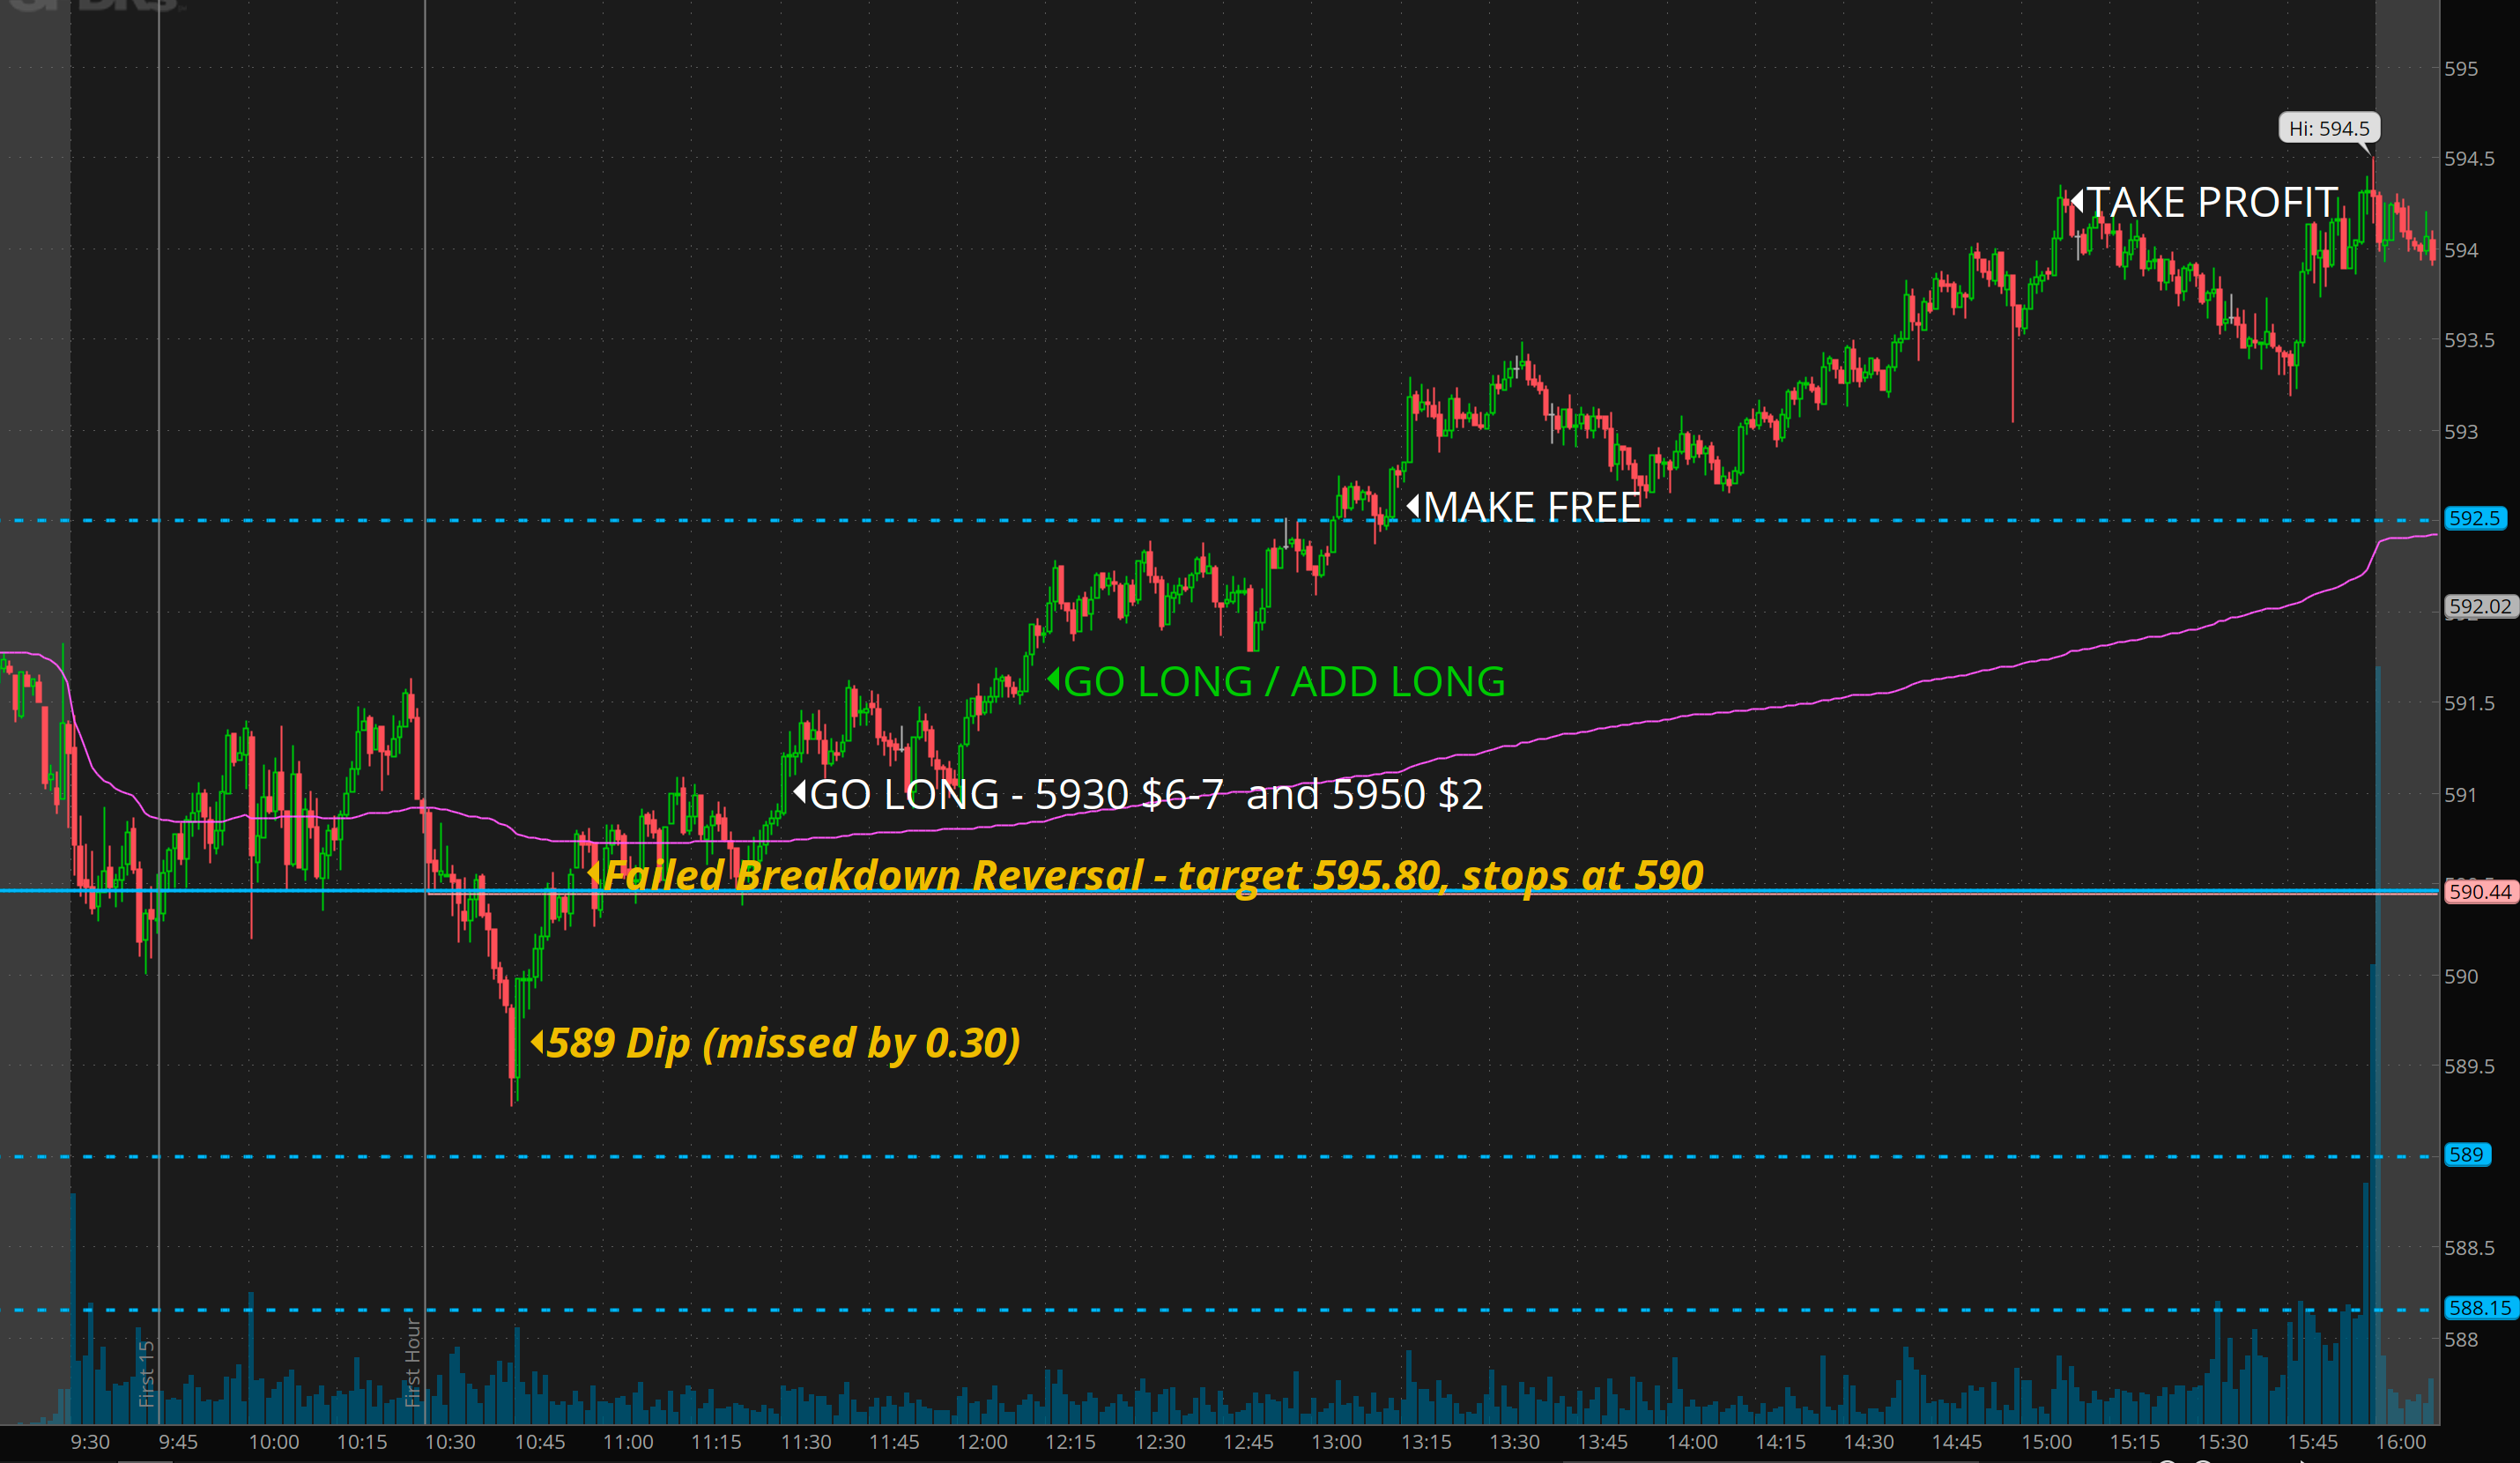Click the TAKE PROFIT text annotation
2520x1463 pixels.
[2212, 202]
